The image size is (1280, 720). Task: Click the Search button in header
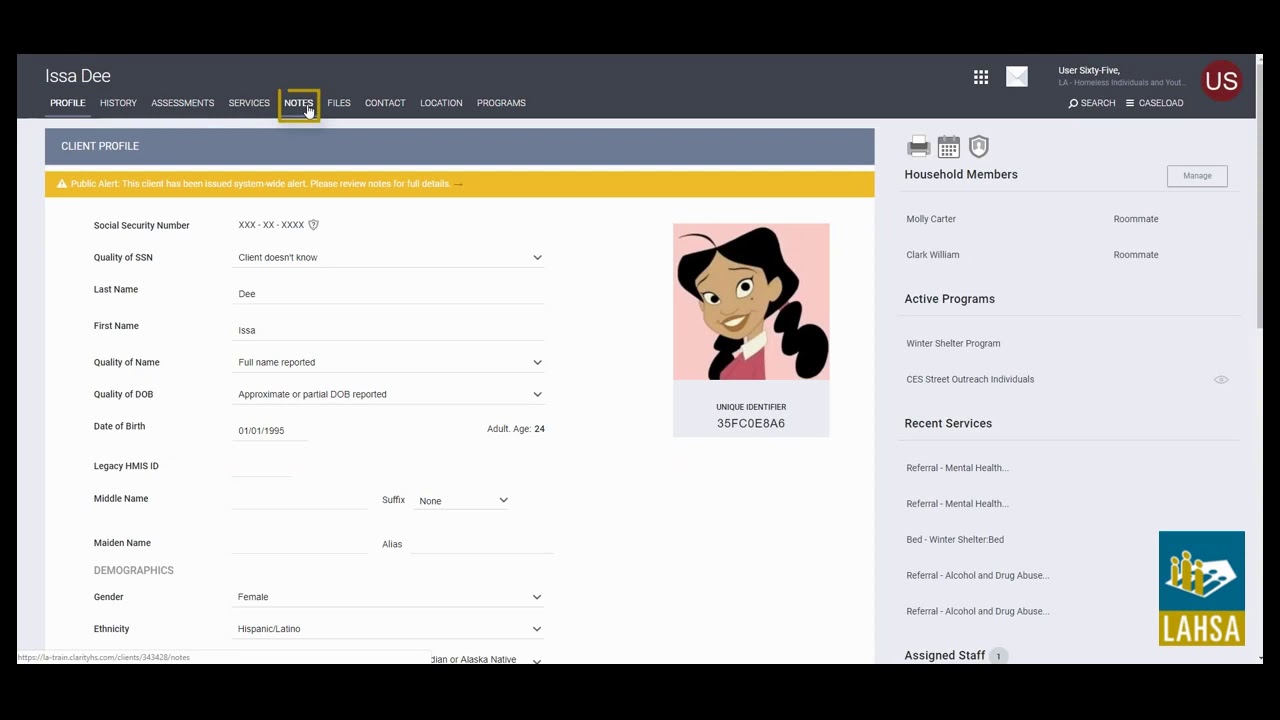pos(1092,103)
